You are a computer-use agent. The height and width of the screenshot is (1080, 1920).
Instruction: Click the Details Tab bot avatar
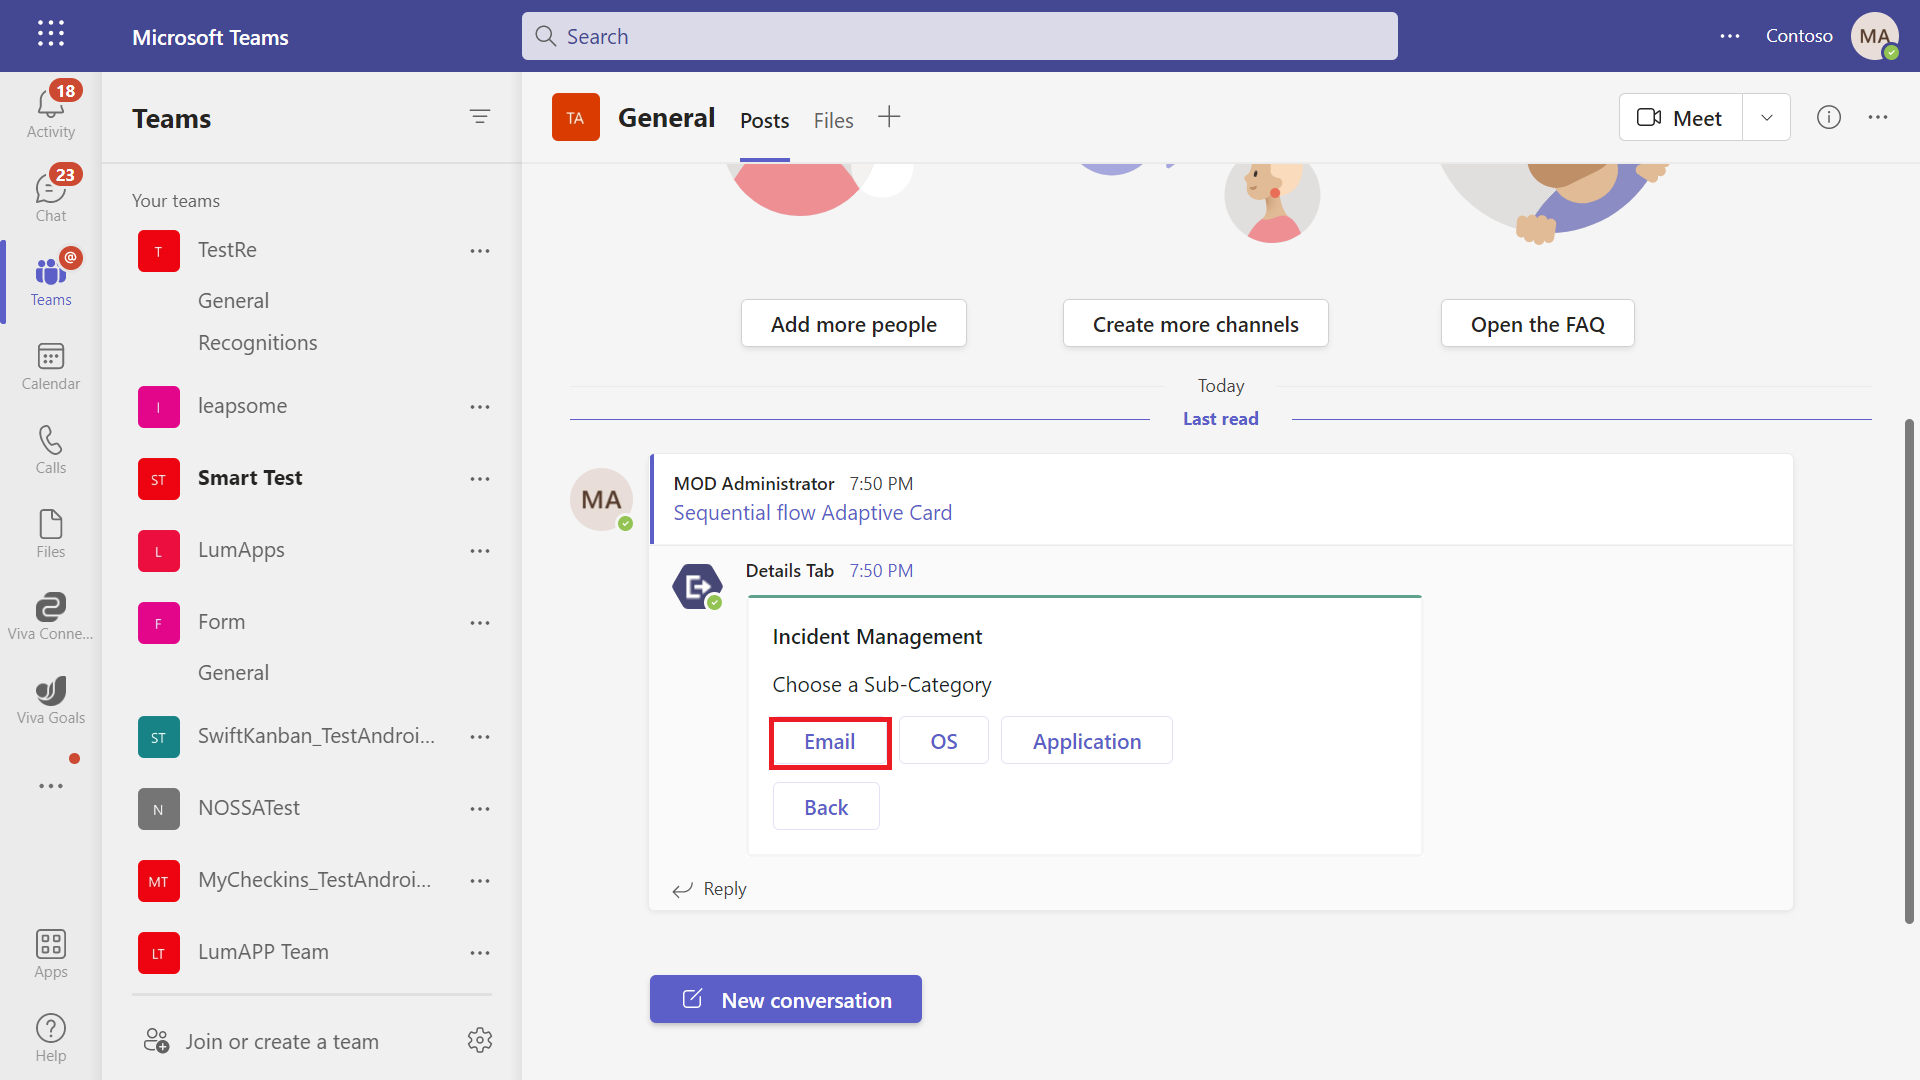coord(697,586)
